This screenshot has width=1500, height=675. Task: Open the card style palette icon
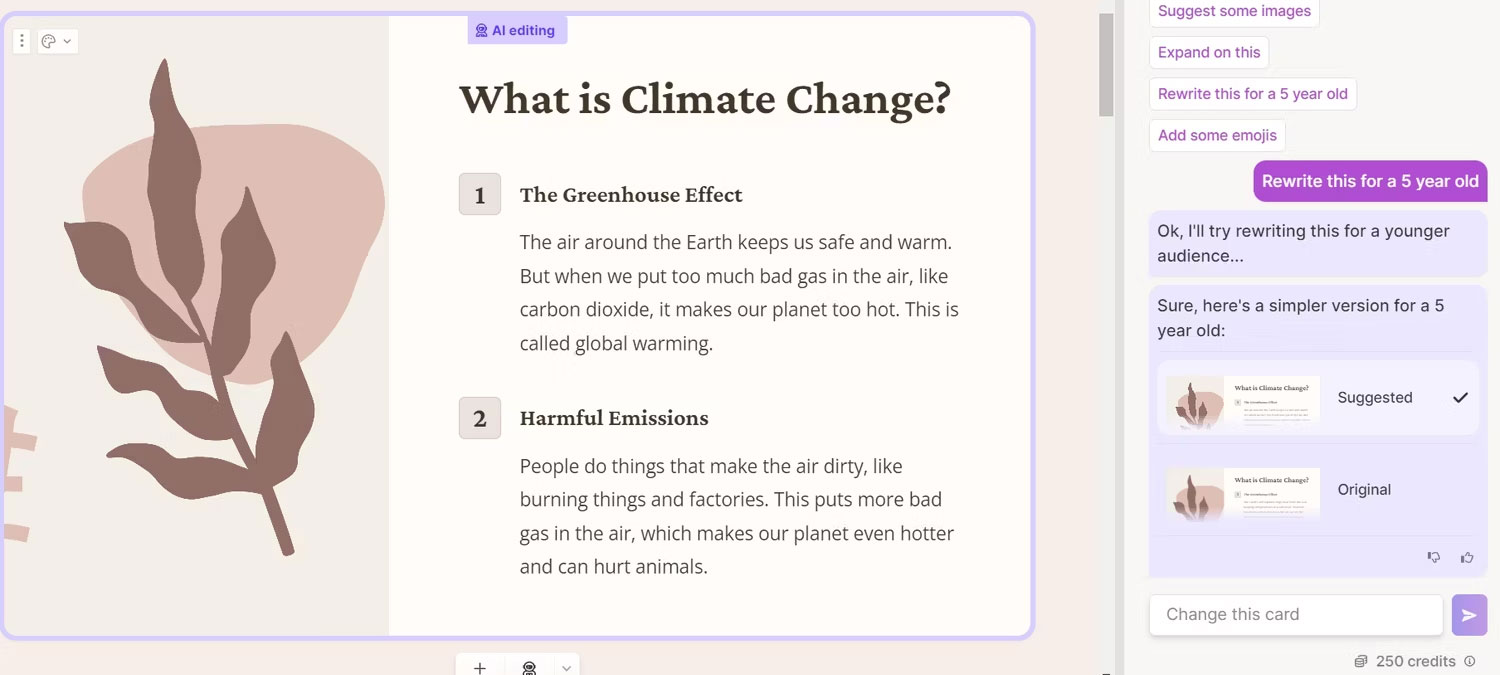click(x=49, y=41)
